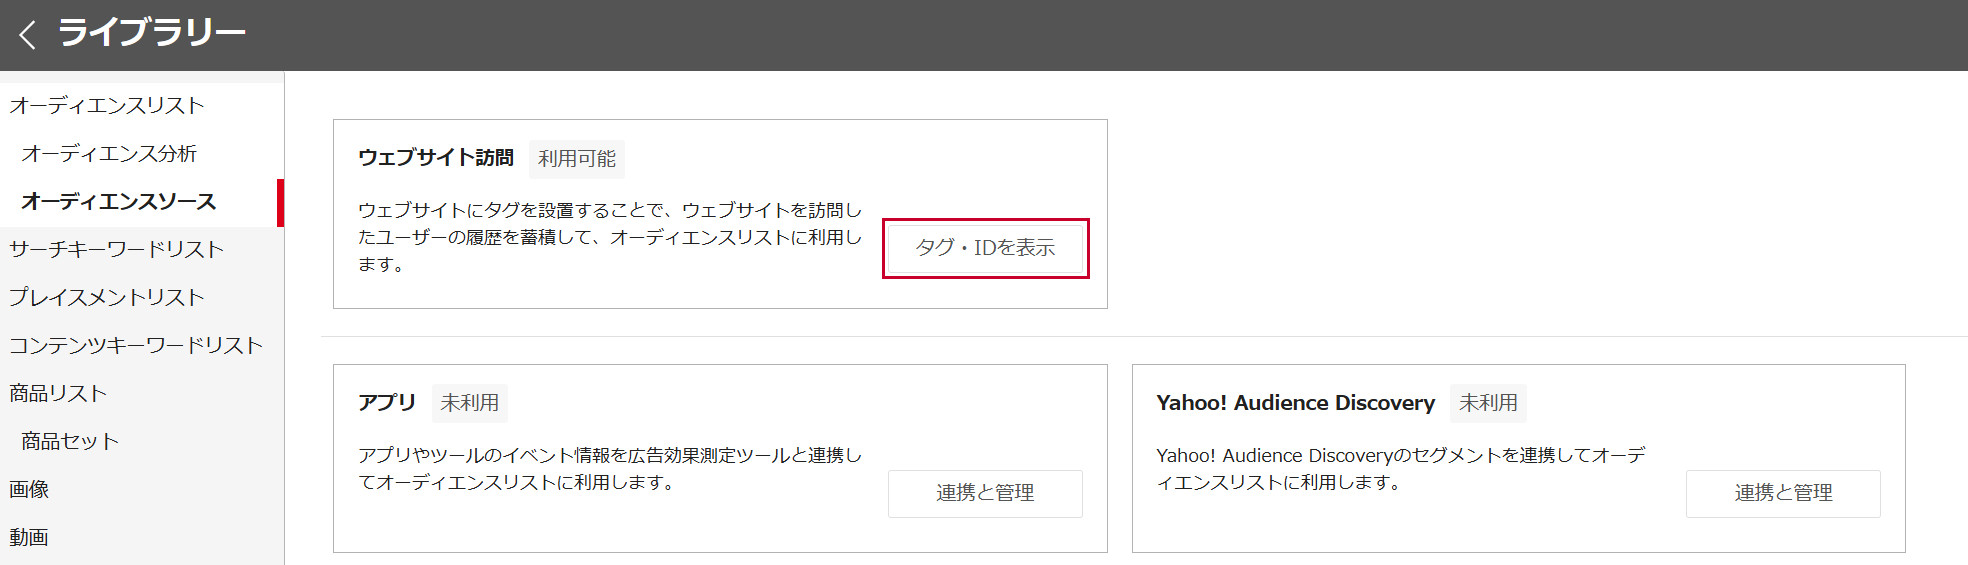Screen dimensions: 1968x565
Task: Open コンテンツキーワードリスト in the sidebar
Action: click(136, 346)
